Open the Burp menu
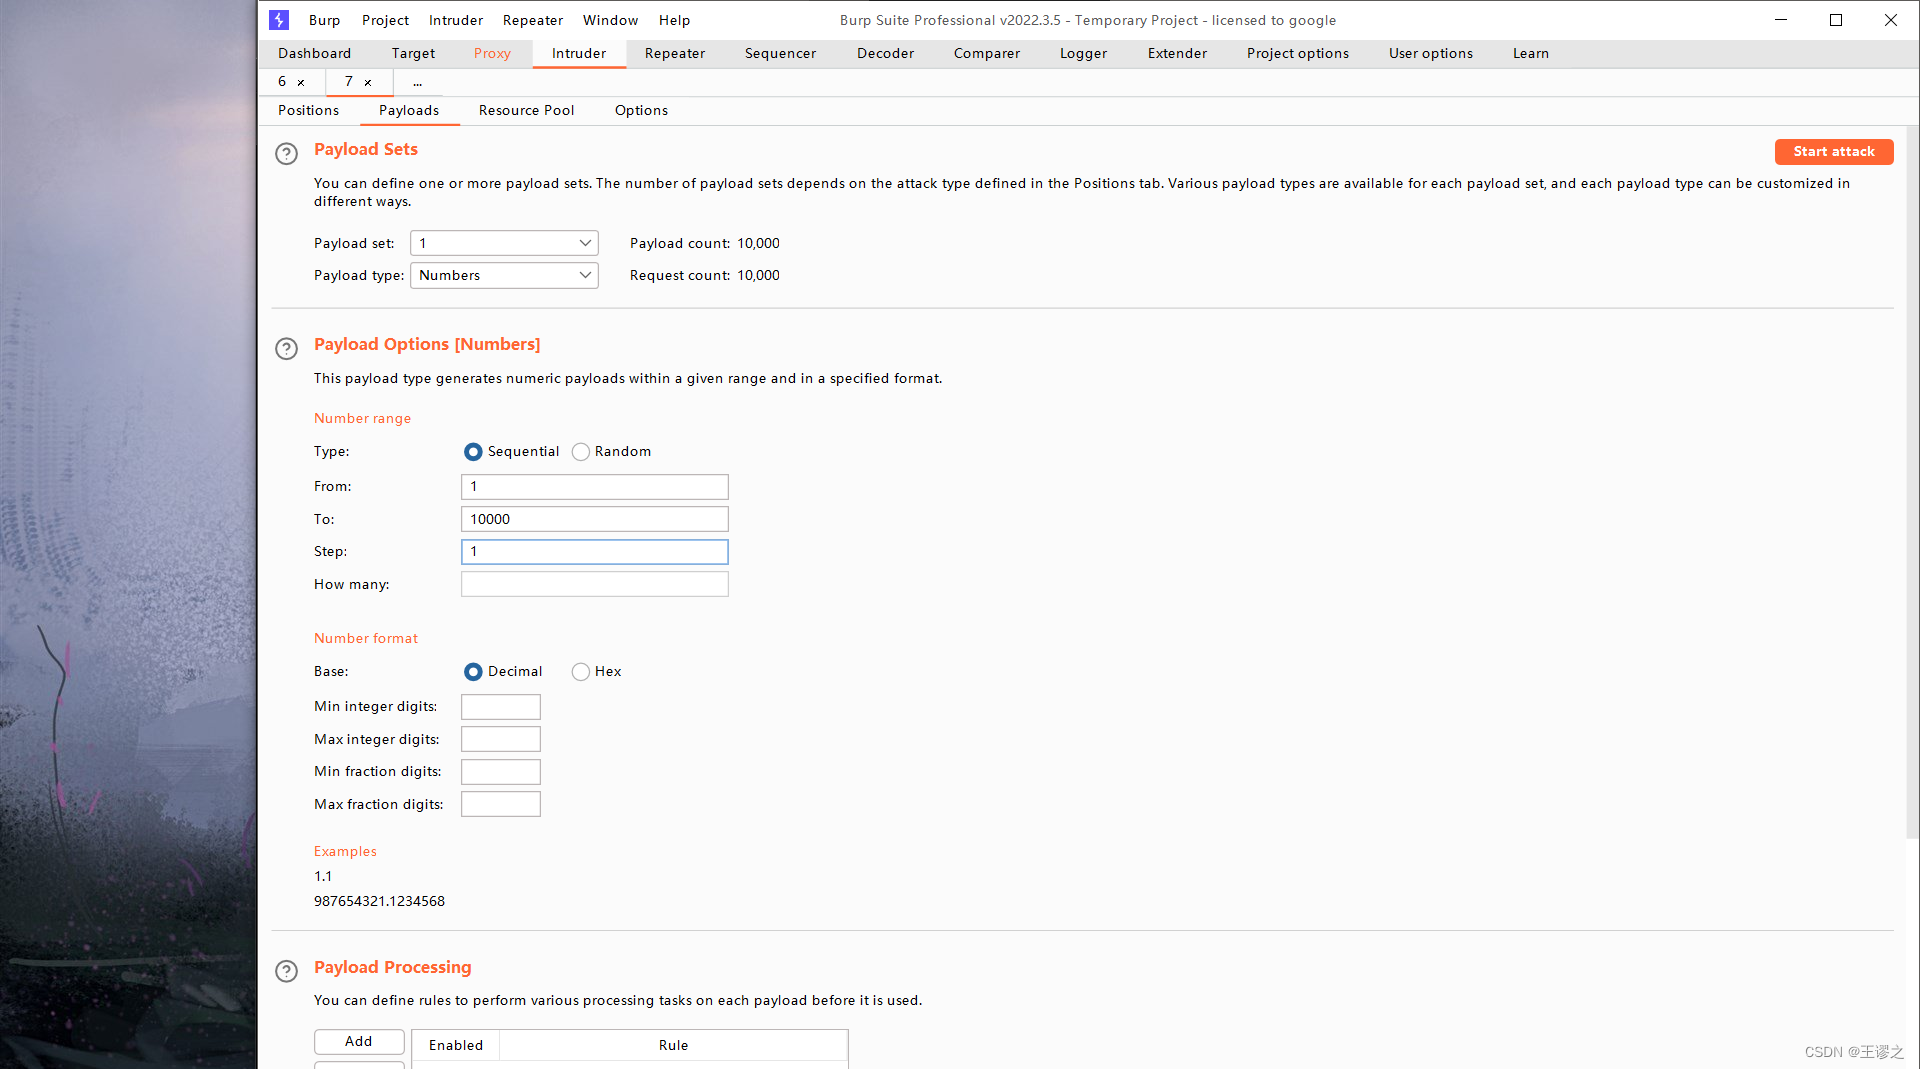 pos(324,20)
